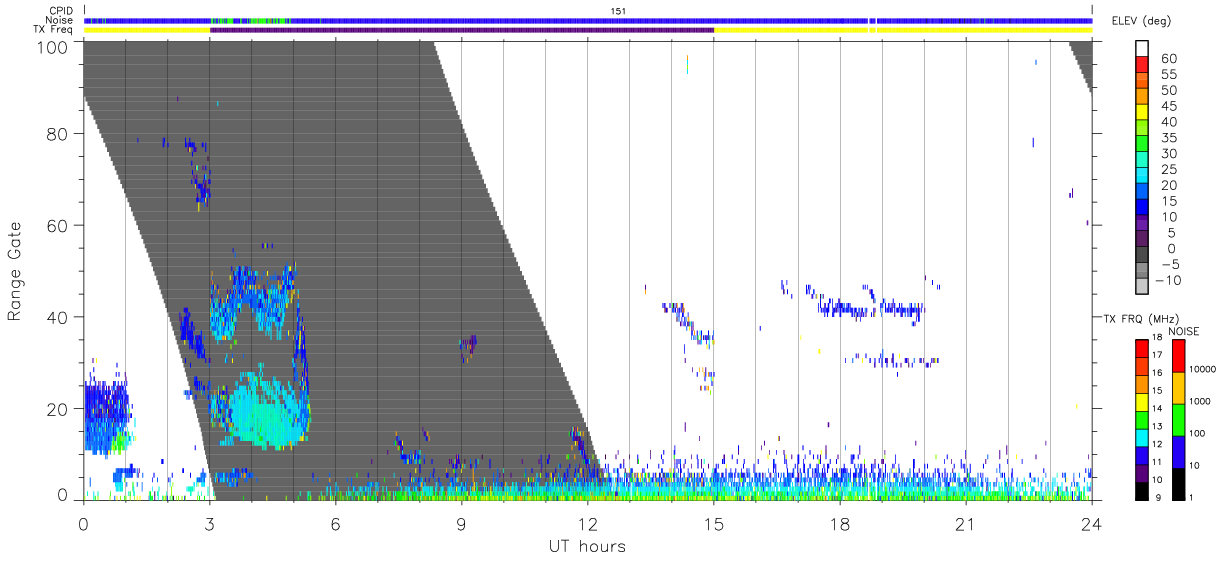Click the 'UT hours' x-axis title
The height and width of the screenshot is (567, 1228).
coord(587,546)
